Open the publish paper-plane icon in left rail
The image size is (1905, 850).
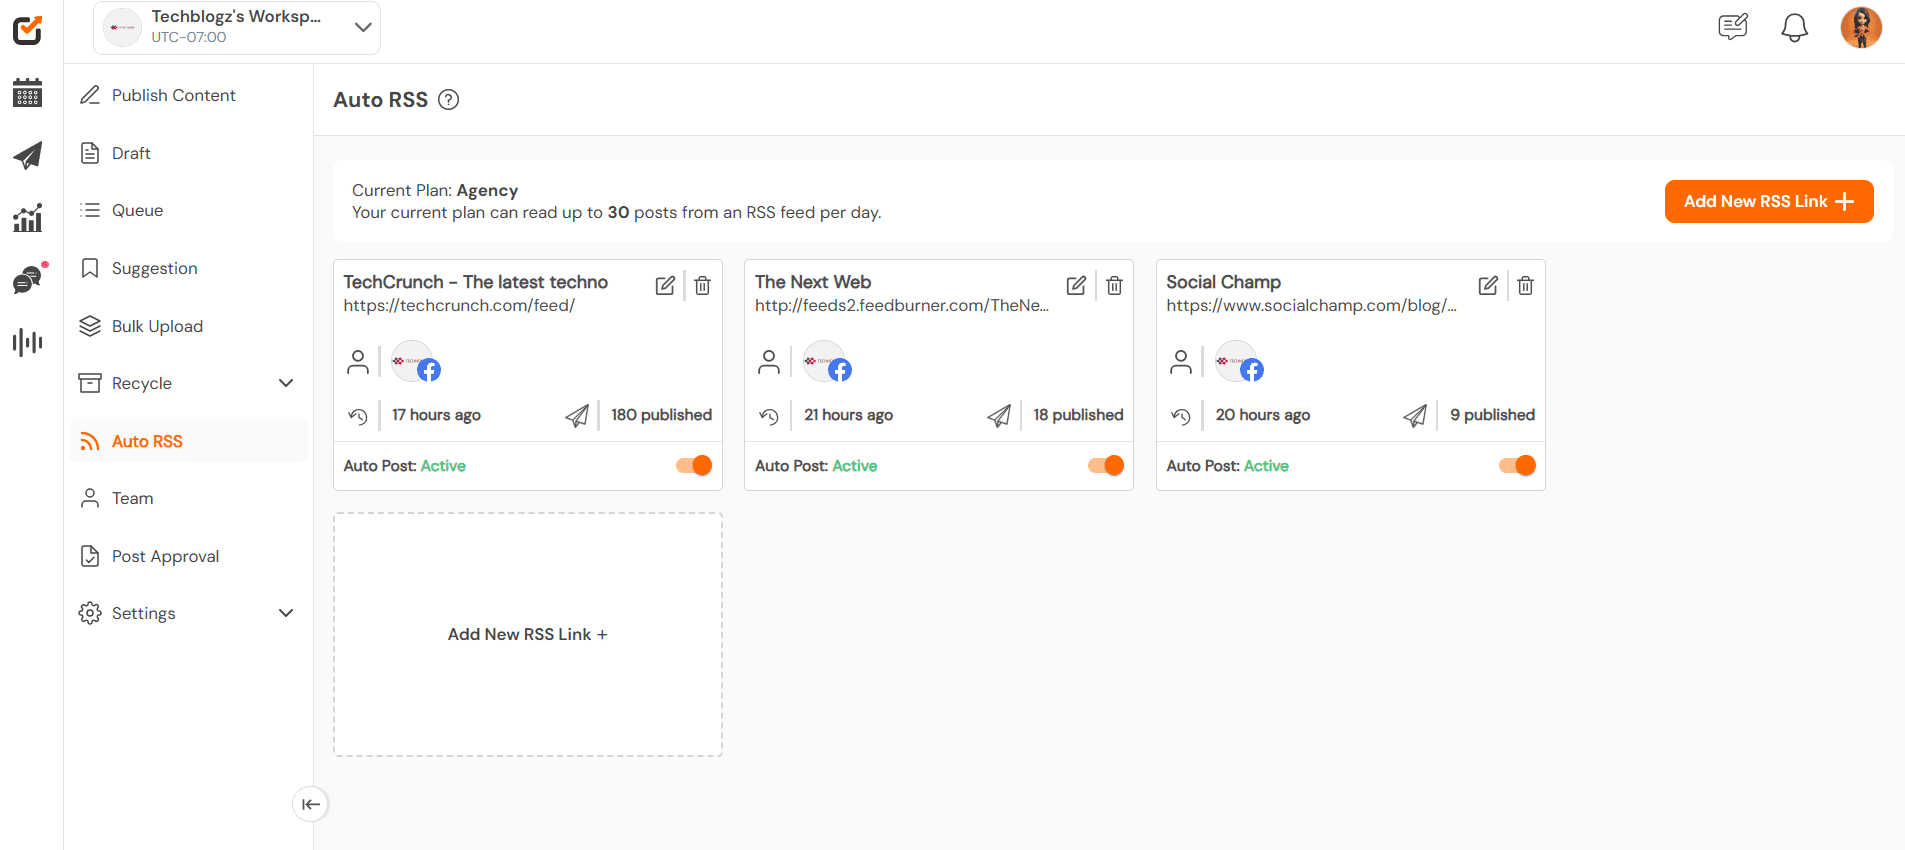click(x=27, y=155)
